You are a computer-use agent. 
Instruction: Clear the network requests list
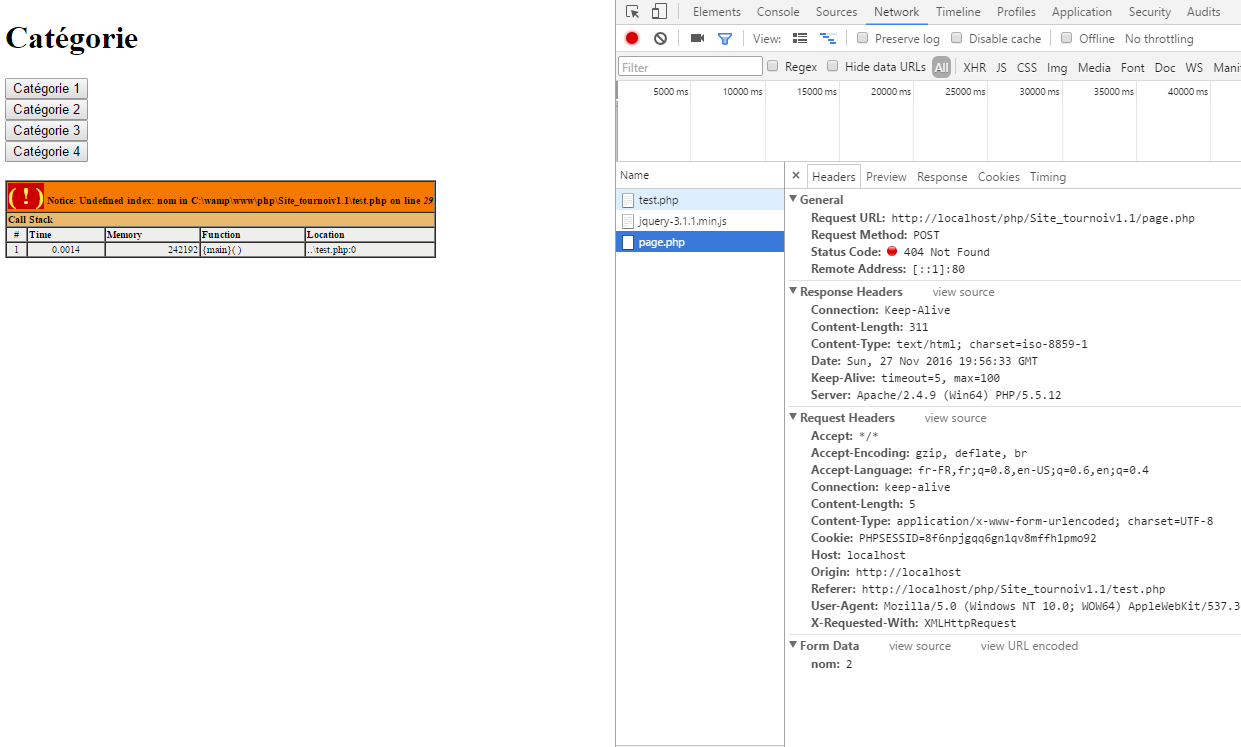(659, 38)
